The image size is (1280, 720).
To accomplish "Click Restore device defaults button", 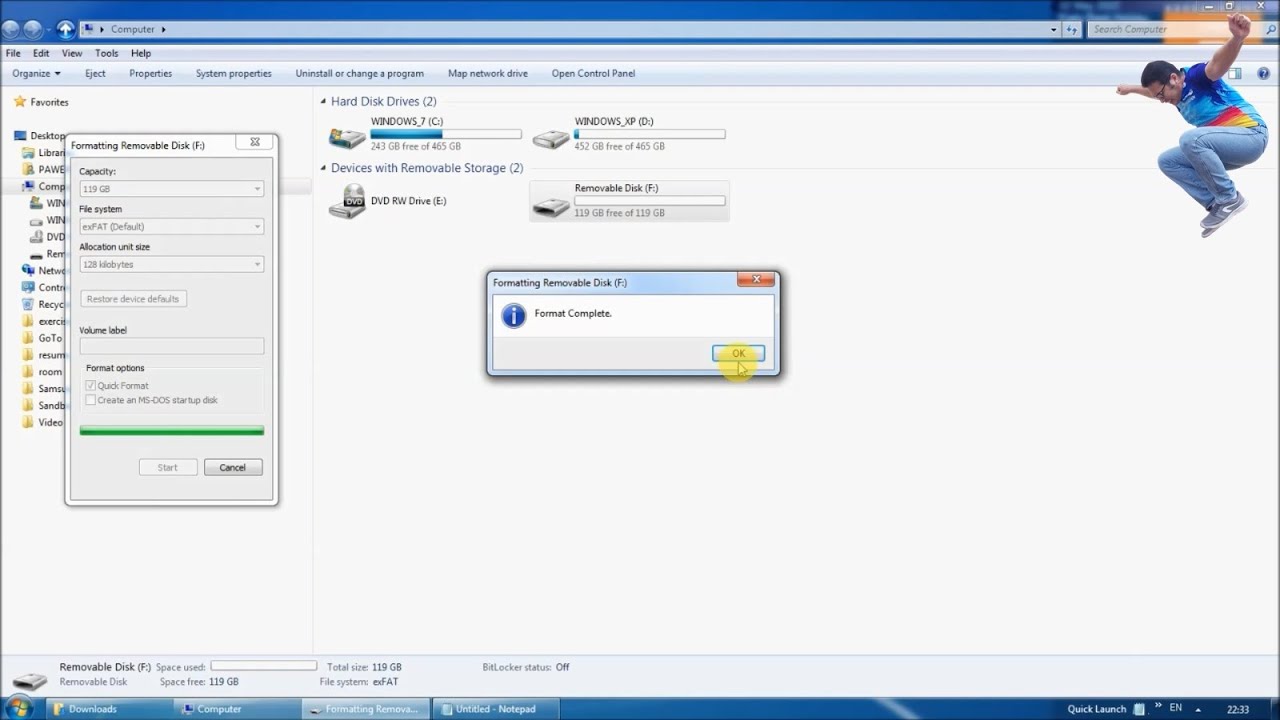I will (x=133, y=299).
